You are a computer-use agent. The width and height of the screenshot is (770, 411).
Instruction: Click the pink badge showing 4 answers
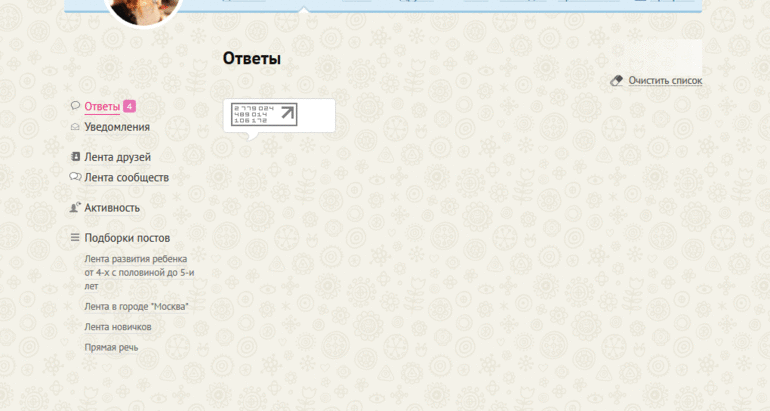tap(129, 106)
